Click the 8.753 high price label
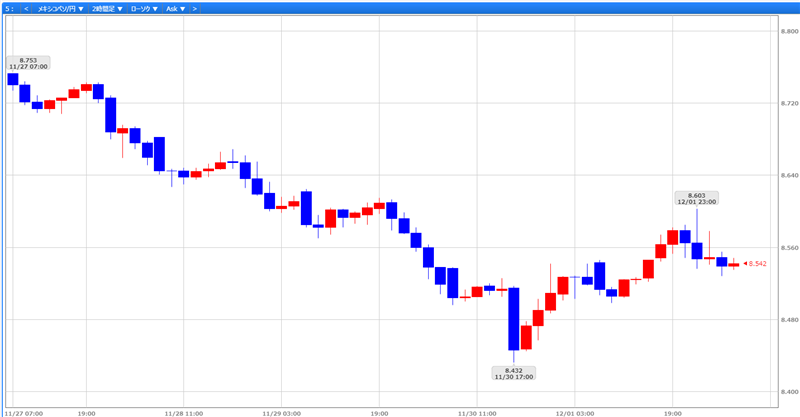This screenshot has width=800, height=417. [x=28, y=63]
